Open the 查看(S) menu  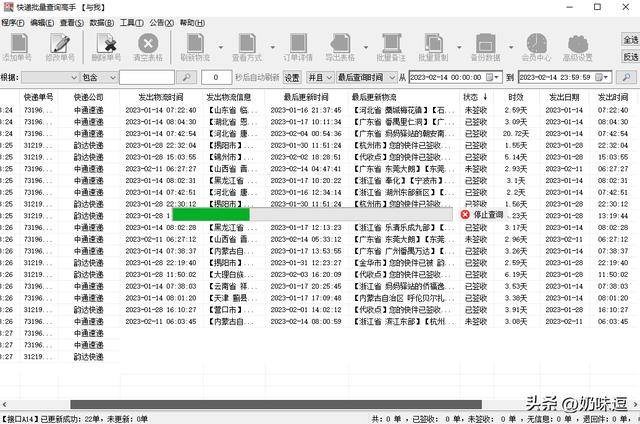pos(72,23)
